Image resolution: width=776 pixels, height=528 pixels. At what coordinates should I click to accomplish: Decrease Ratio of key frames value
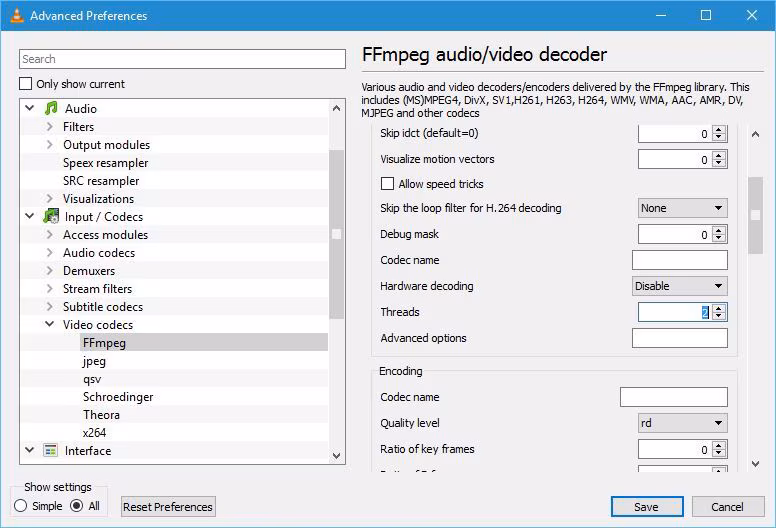(x=719, y=453)
